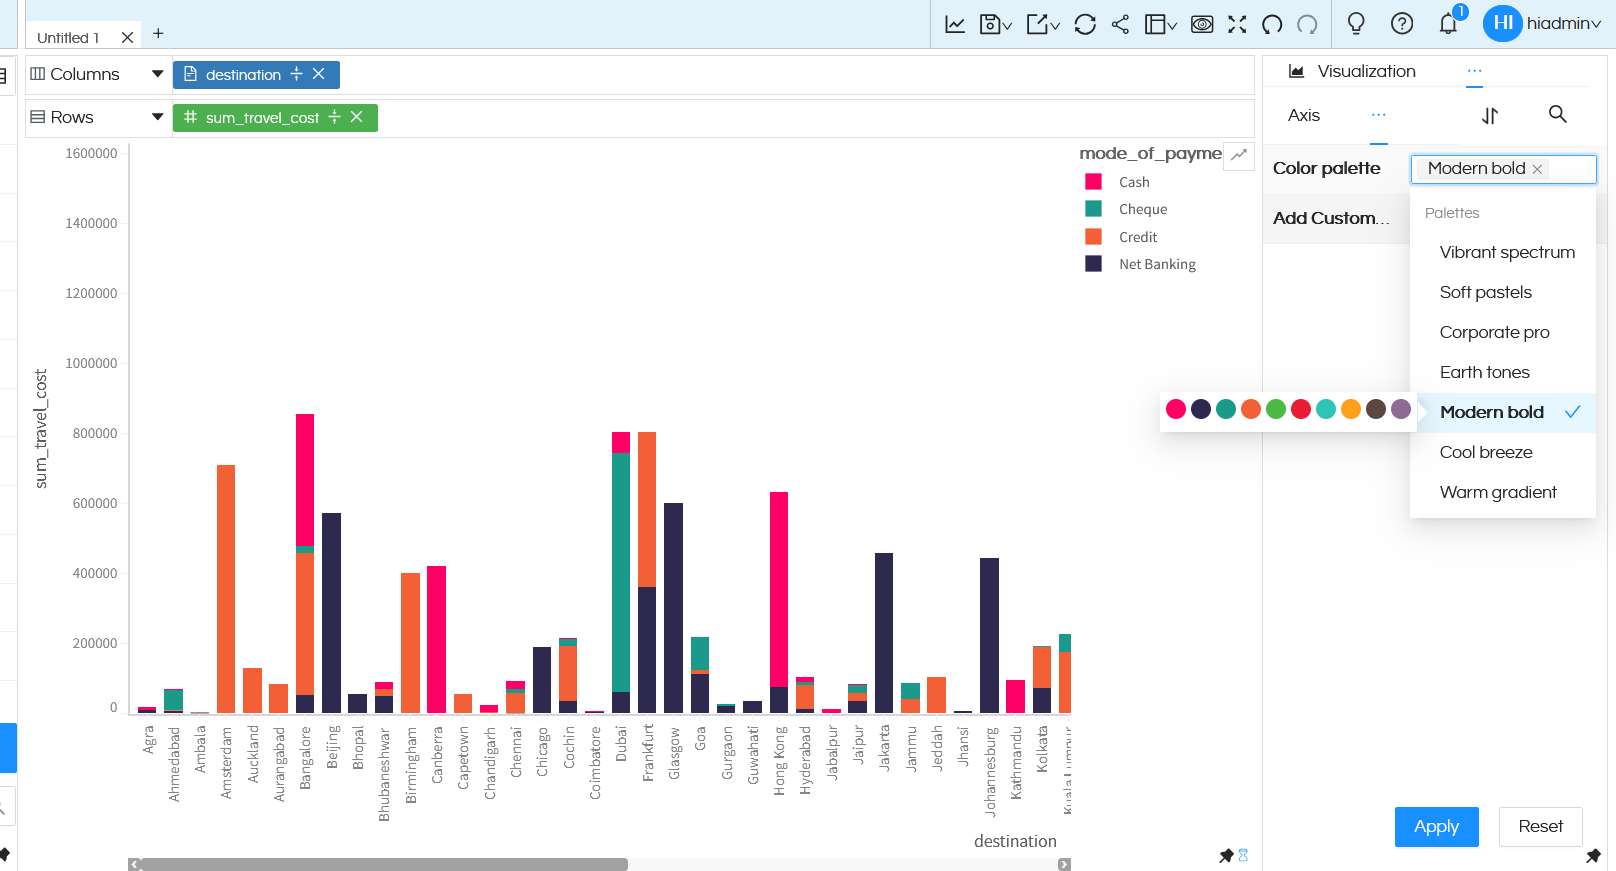Click the pin icon below the chart

pyautogui.click(x=1226, y=856)
